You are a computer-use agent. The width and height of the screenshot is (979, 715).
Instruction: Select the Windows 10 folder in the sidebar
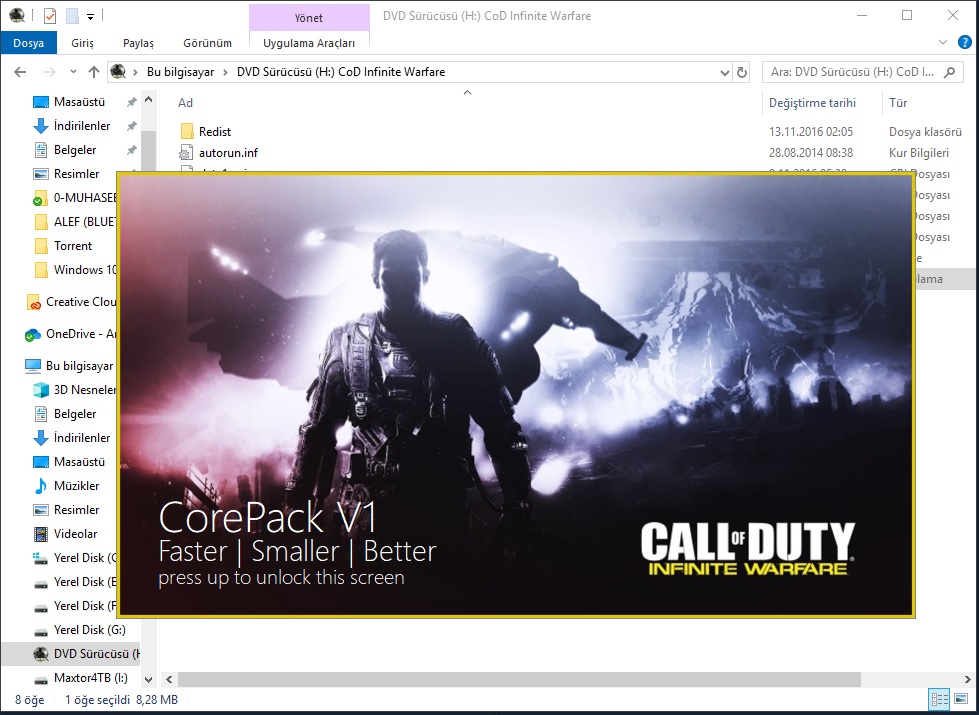(74, 270)
